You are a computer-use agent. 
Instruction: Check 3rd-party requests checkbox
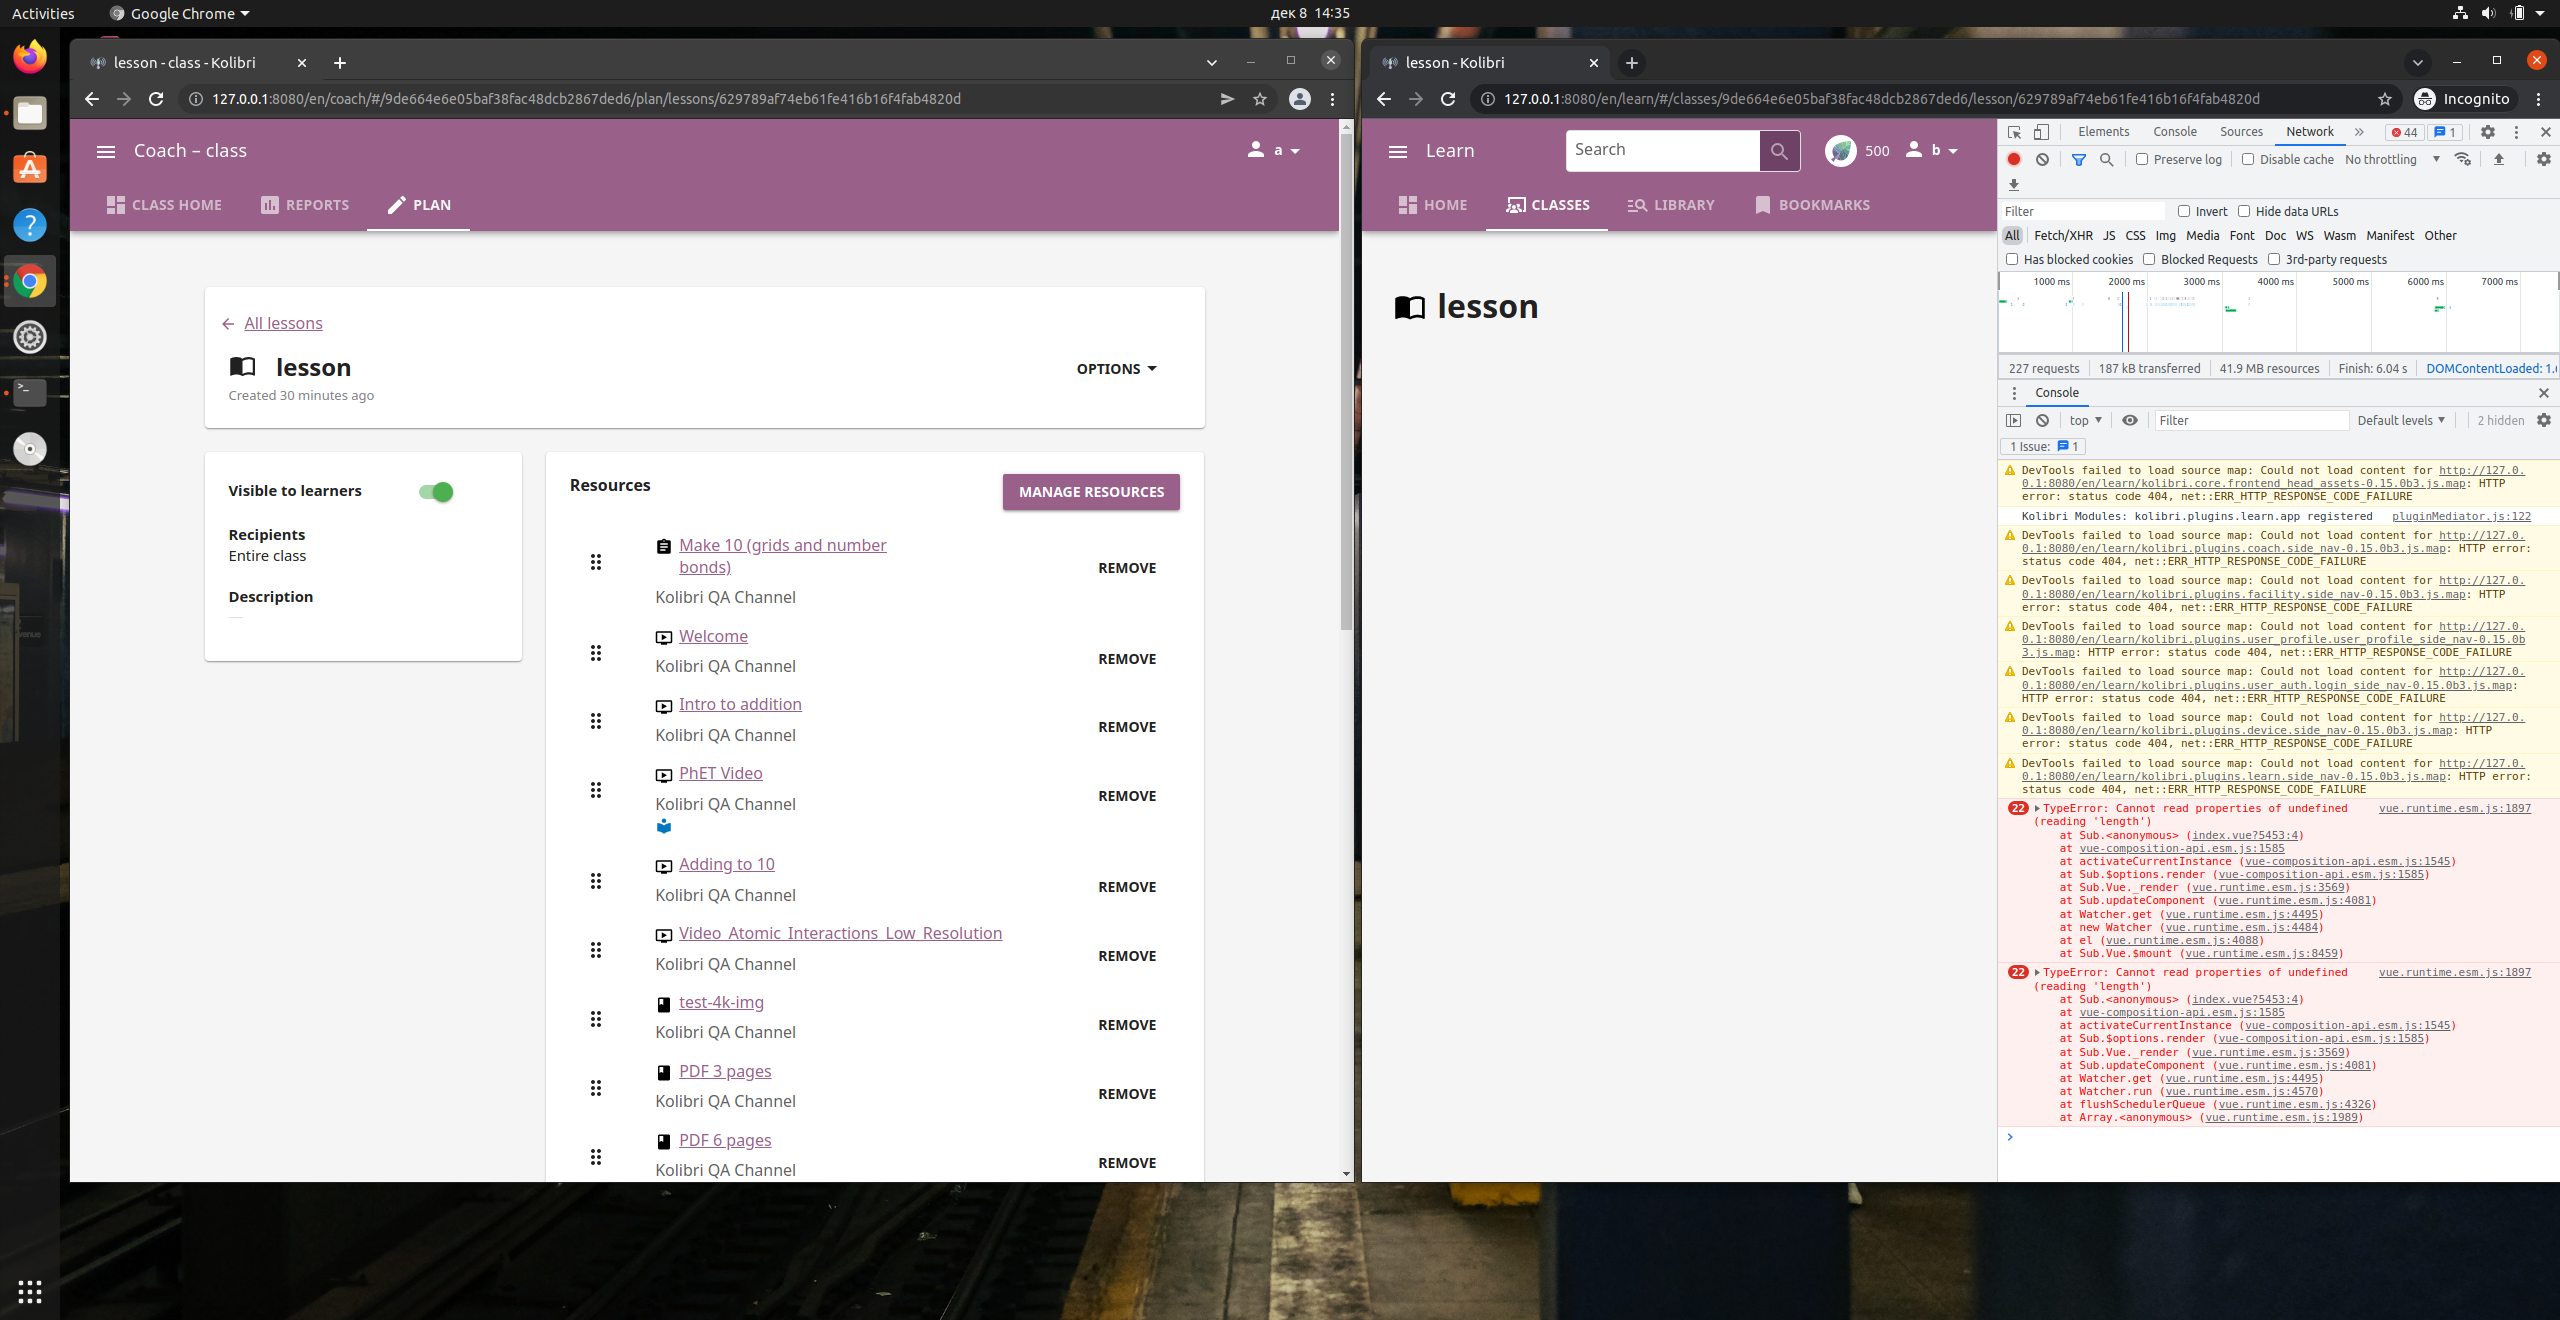tap(2274, 259)
